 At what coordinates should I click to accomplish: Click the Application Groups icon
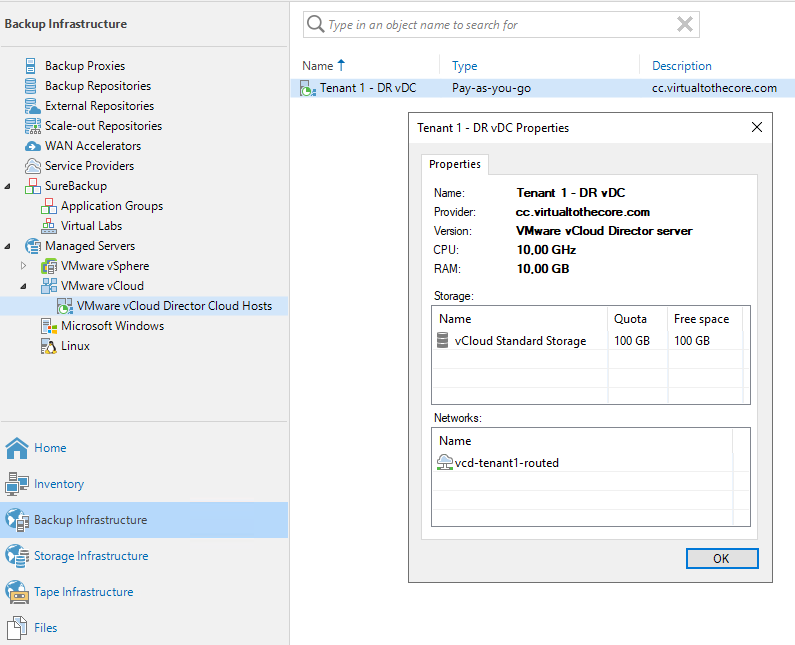click(49, 206)
